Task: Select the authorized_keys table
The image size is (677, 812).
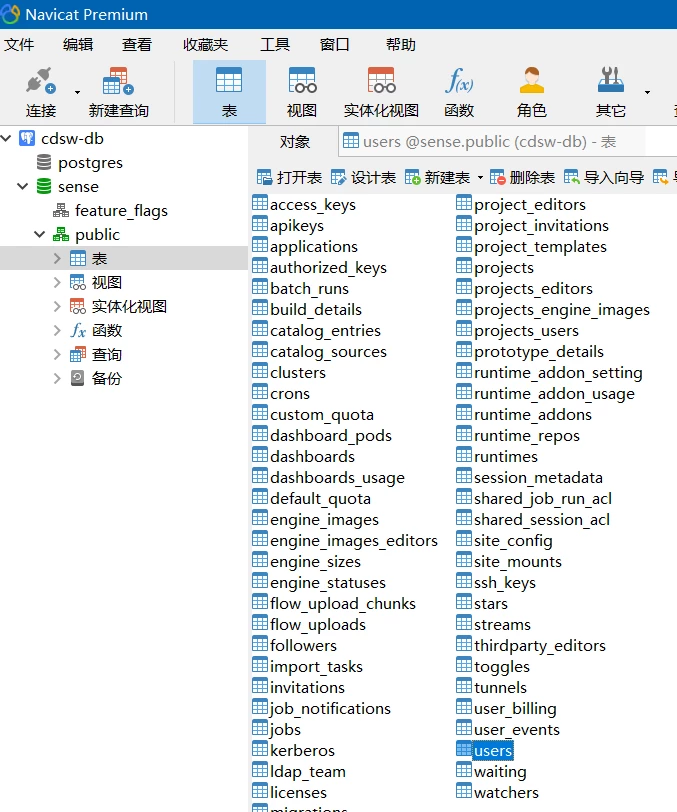Action: [320, 268]
